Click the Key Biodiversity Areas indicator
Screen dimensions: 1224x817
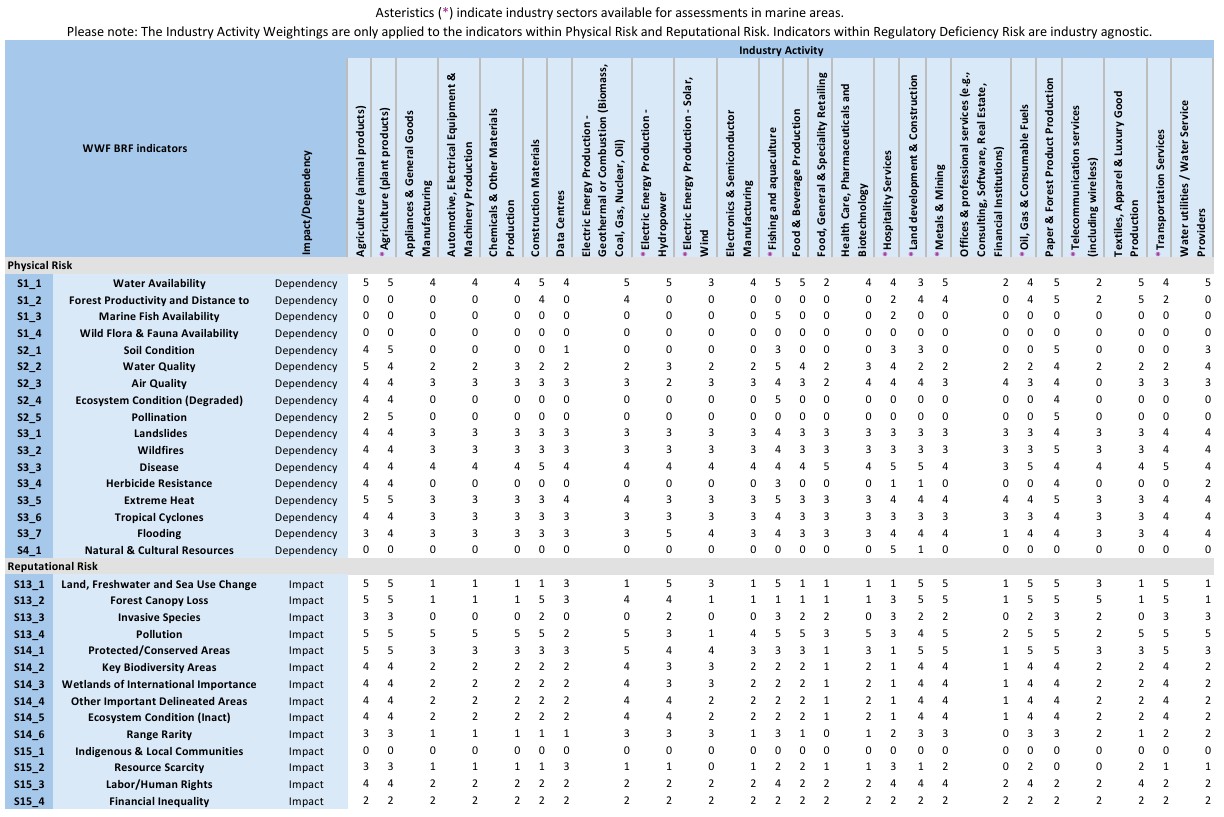click(x=159, y=667)
